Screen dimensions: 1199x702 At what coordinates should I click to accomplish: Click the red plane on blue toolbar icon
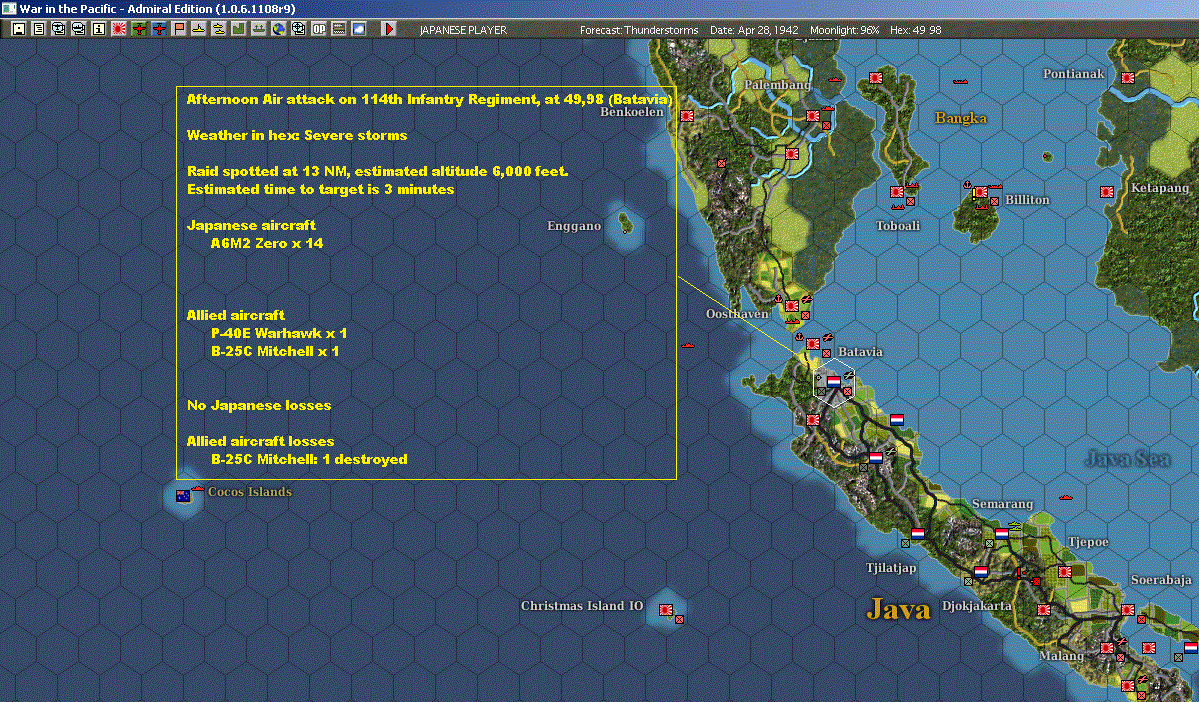(x=158, y=29)
